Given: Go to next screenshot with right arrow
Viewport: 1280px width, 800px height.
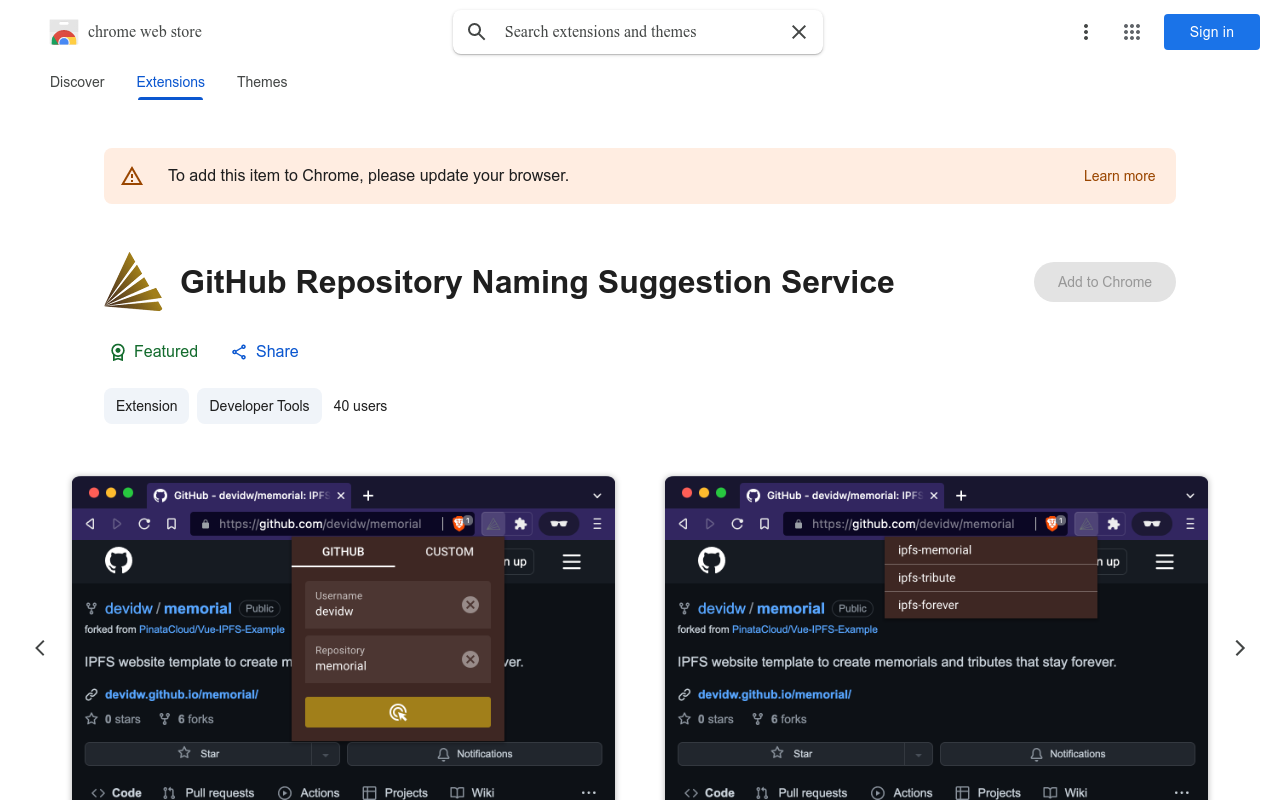Looking at the screenshot, I should 1240,648.
